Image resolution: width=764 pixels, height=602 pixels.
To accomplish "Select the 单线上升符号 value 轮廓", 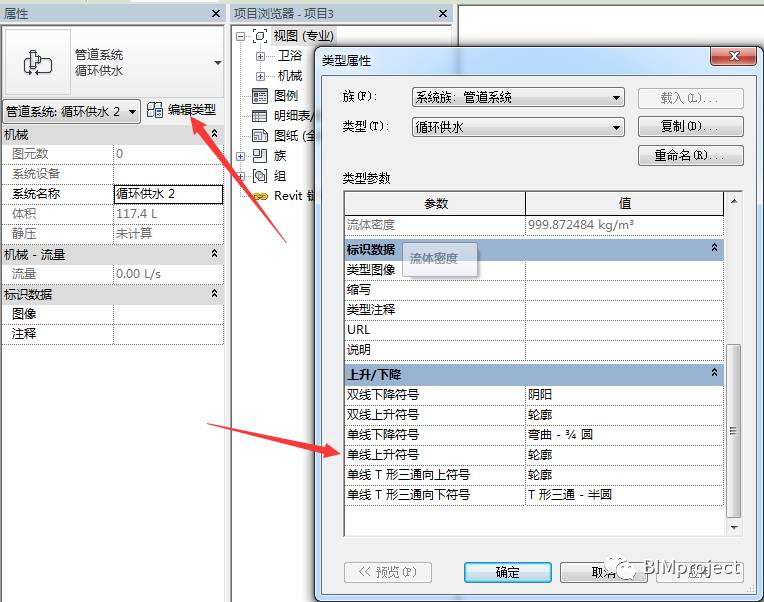I will coord(624,454).
